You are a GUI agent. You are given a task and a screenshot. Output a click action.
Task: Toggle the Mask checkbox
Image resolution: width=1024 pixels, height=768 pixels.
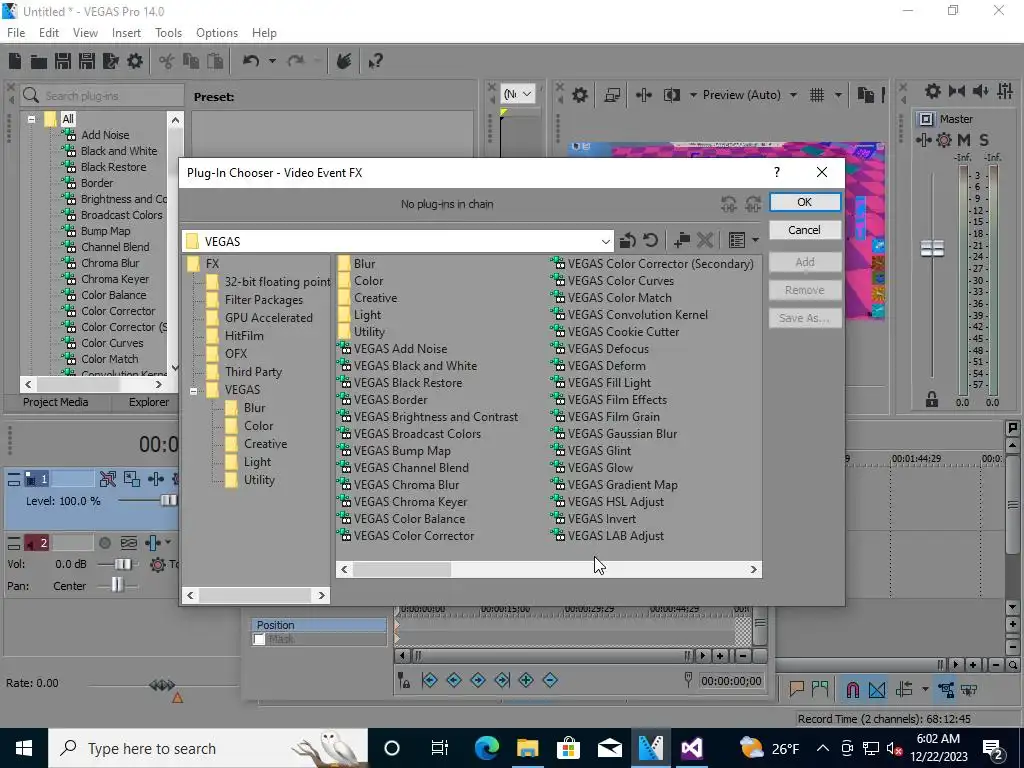[x=259, y=639]
